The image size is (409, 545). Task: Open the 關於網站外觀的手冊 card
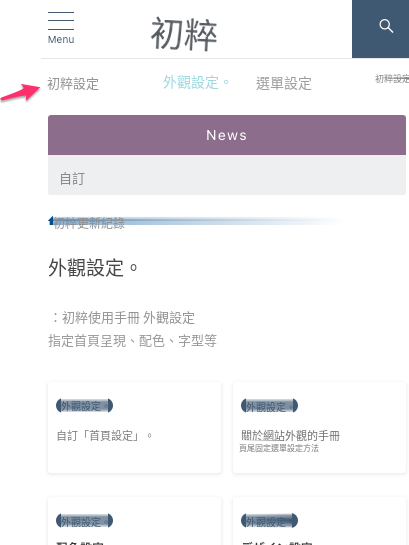[x=319, y=427]
